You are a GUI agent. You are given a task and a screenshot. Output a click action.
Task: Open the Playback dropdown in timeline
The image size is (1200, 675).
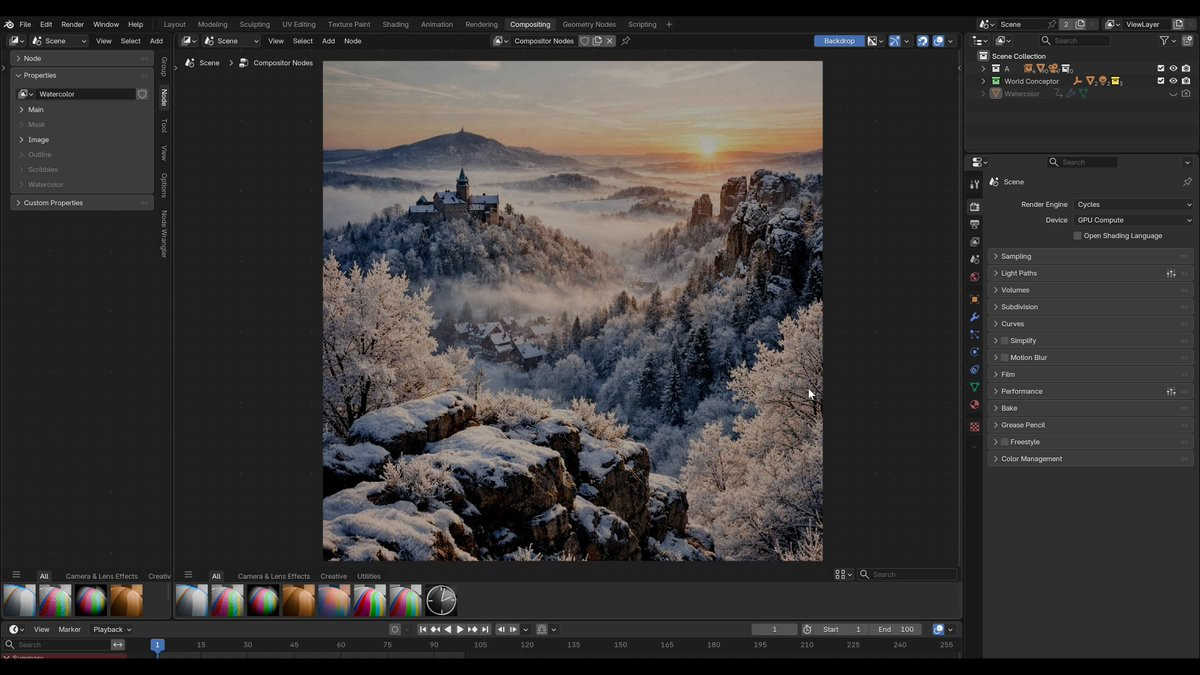tap(112, 629)
